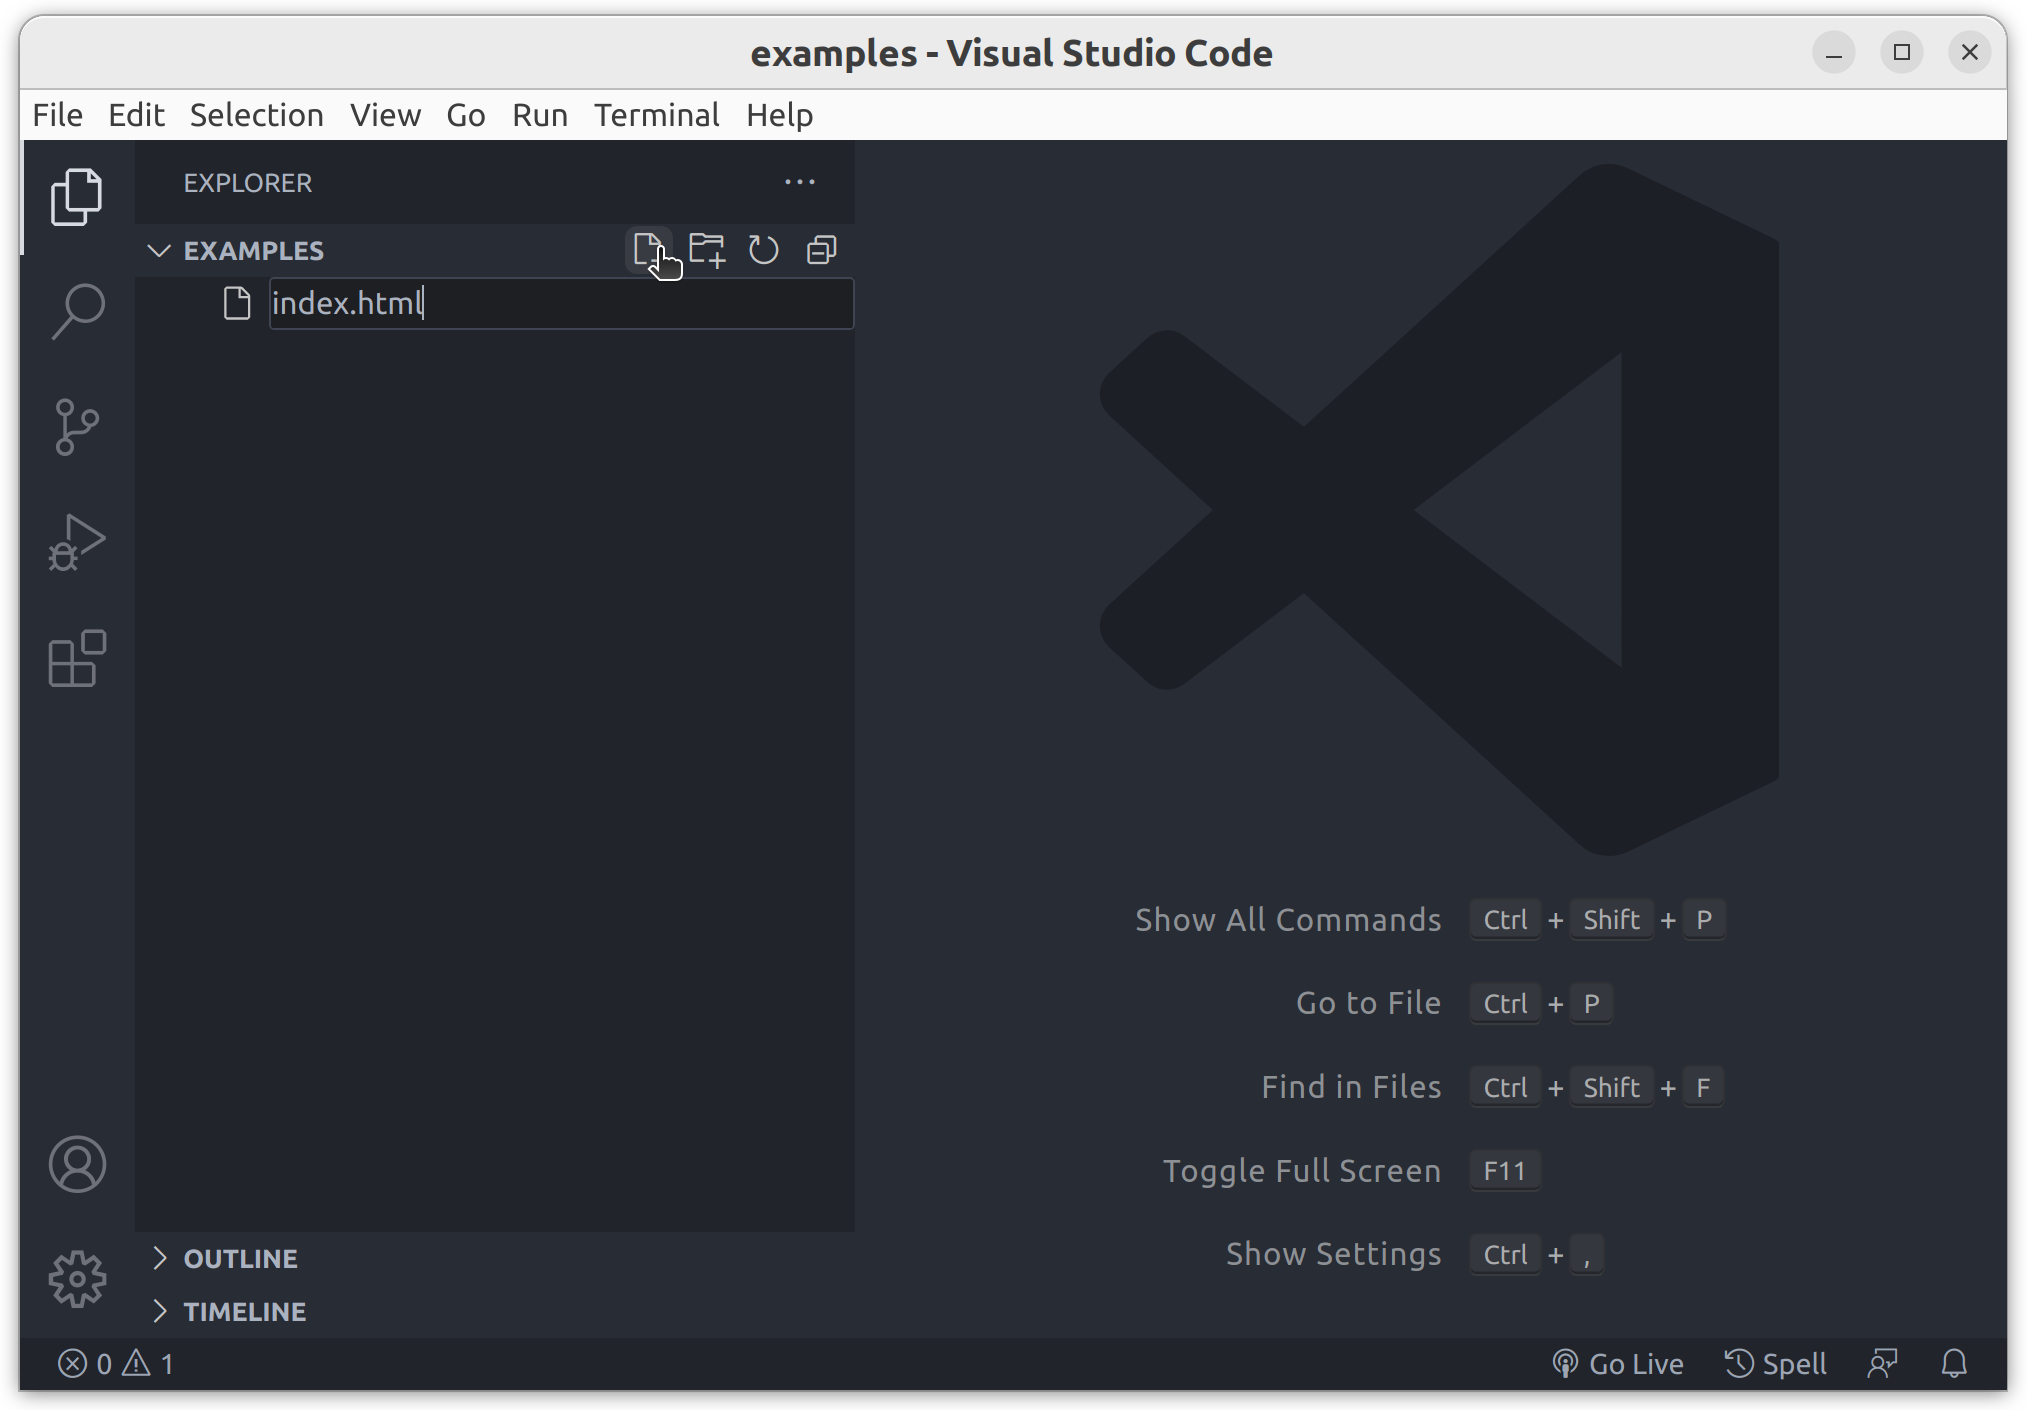The image size is (2027, 1410).
Task: Open the Extensions view icon
Action: tap(77, 658)
